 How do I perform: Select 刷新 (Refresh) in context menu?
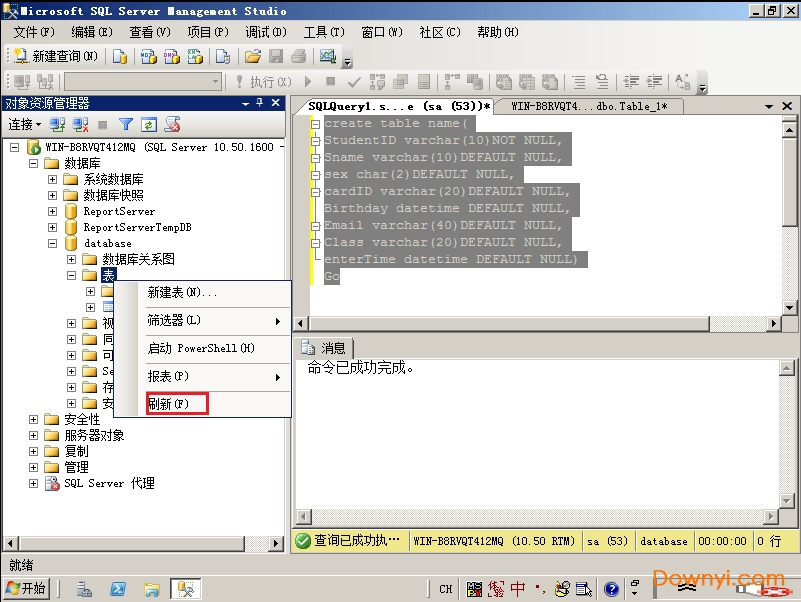168,404
